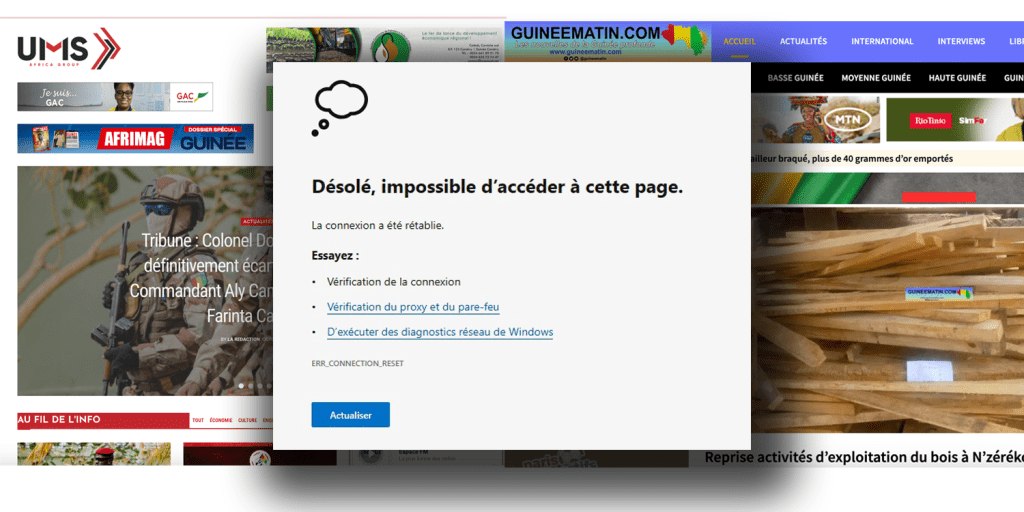Choose the BASSE GUINÉE region tab
This screenshot has width=1024, height=512.
point(793,78)
